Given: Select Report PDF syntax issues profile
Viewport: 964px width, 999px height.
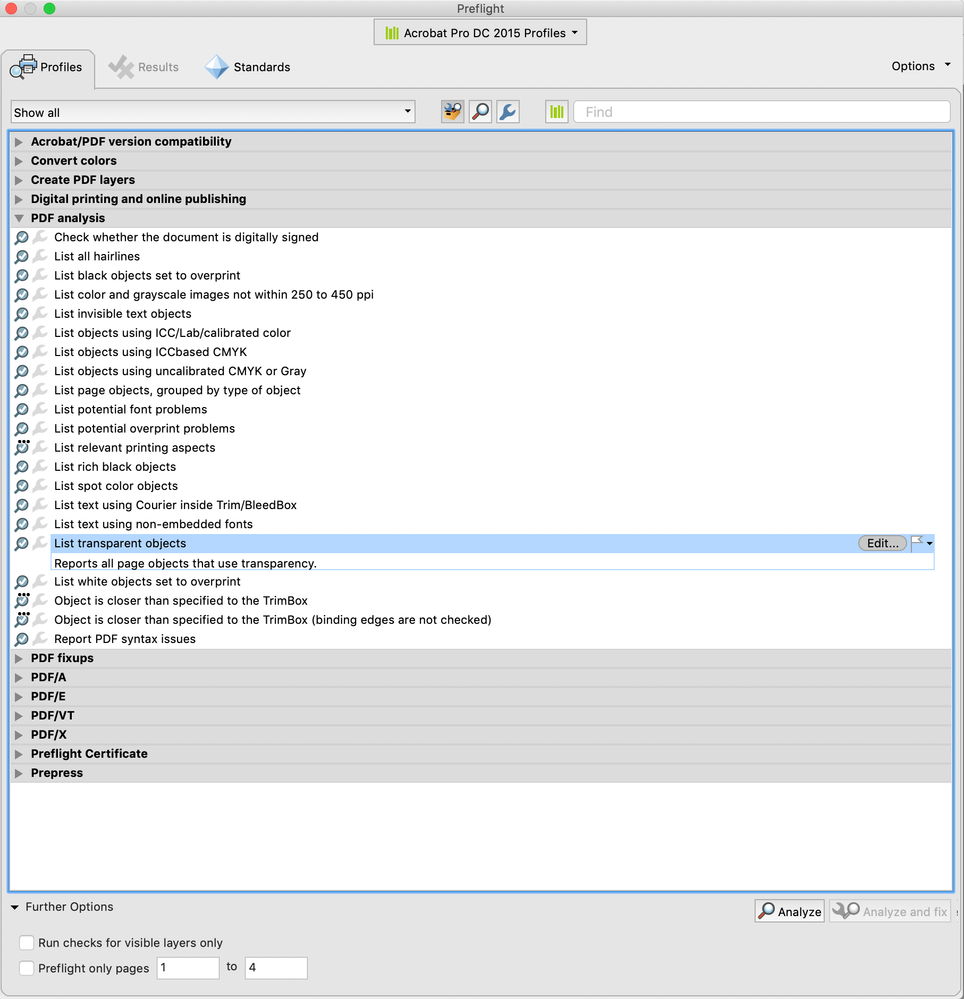Looking at the screenshot, I should pyautogui.click(x=125, y=638).
